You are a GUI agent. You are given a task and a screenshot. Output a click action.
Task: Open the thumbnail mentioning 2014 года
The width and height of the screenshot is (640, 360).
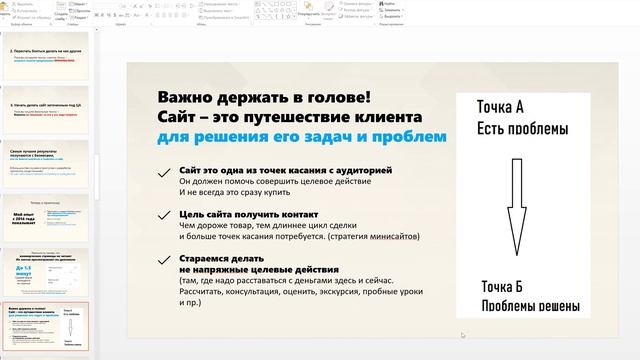click(46, 218)
